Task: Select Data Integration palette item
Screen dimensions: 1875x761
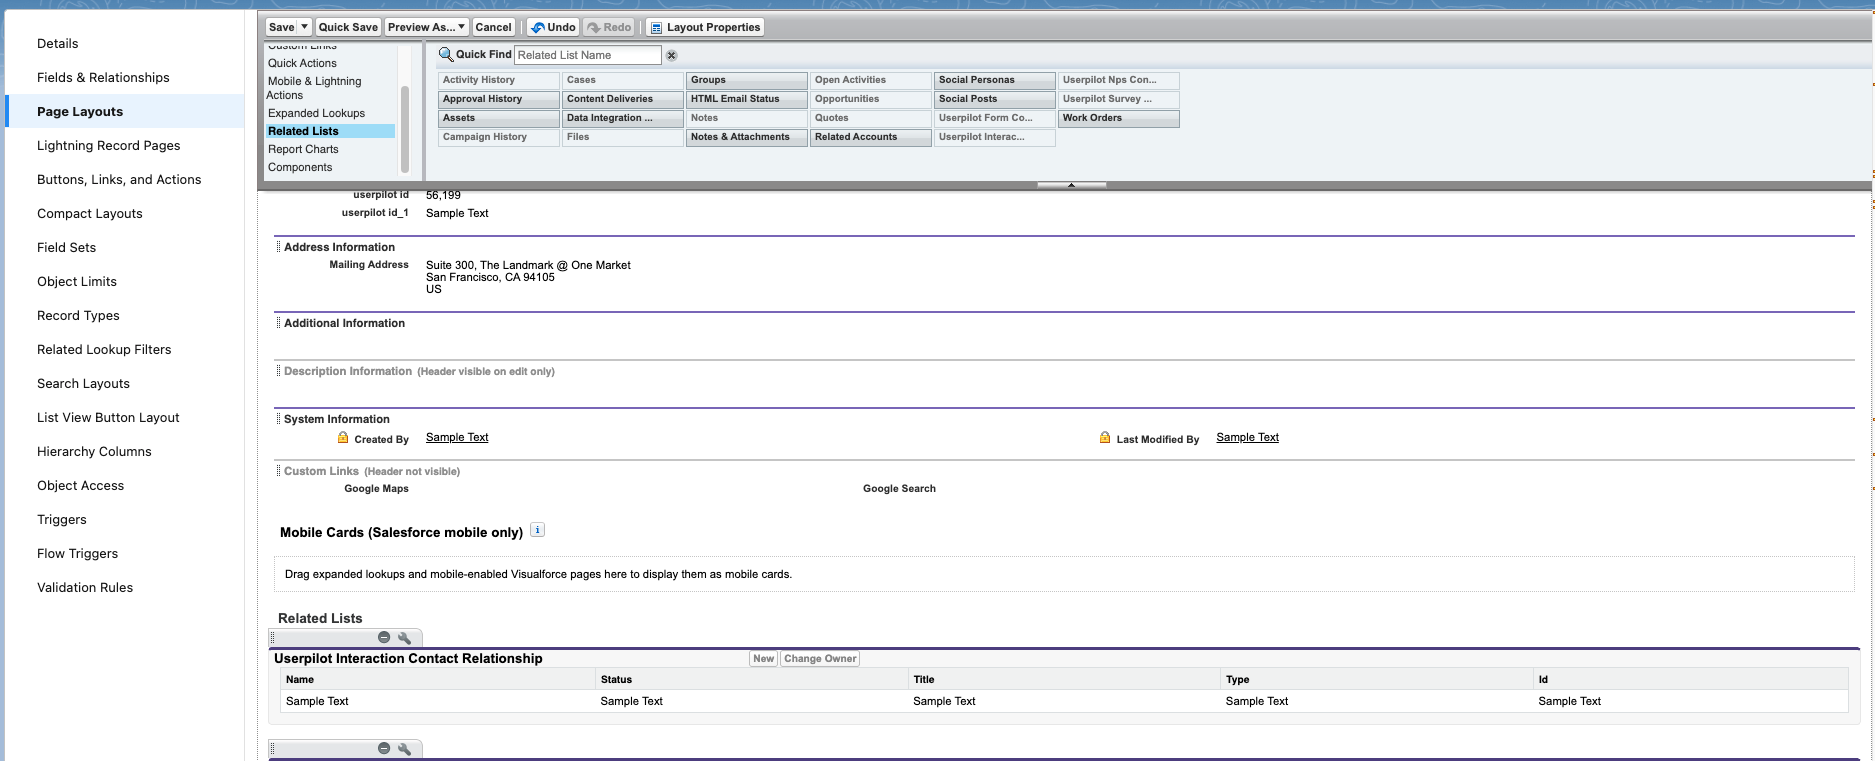Action: 623,118
